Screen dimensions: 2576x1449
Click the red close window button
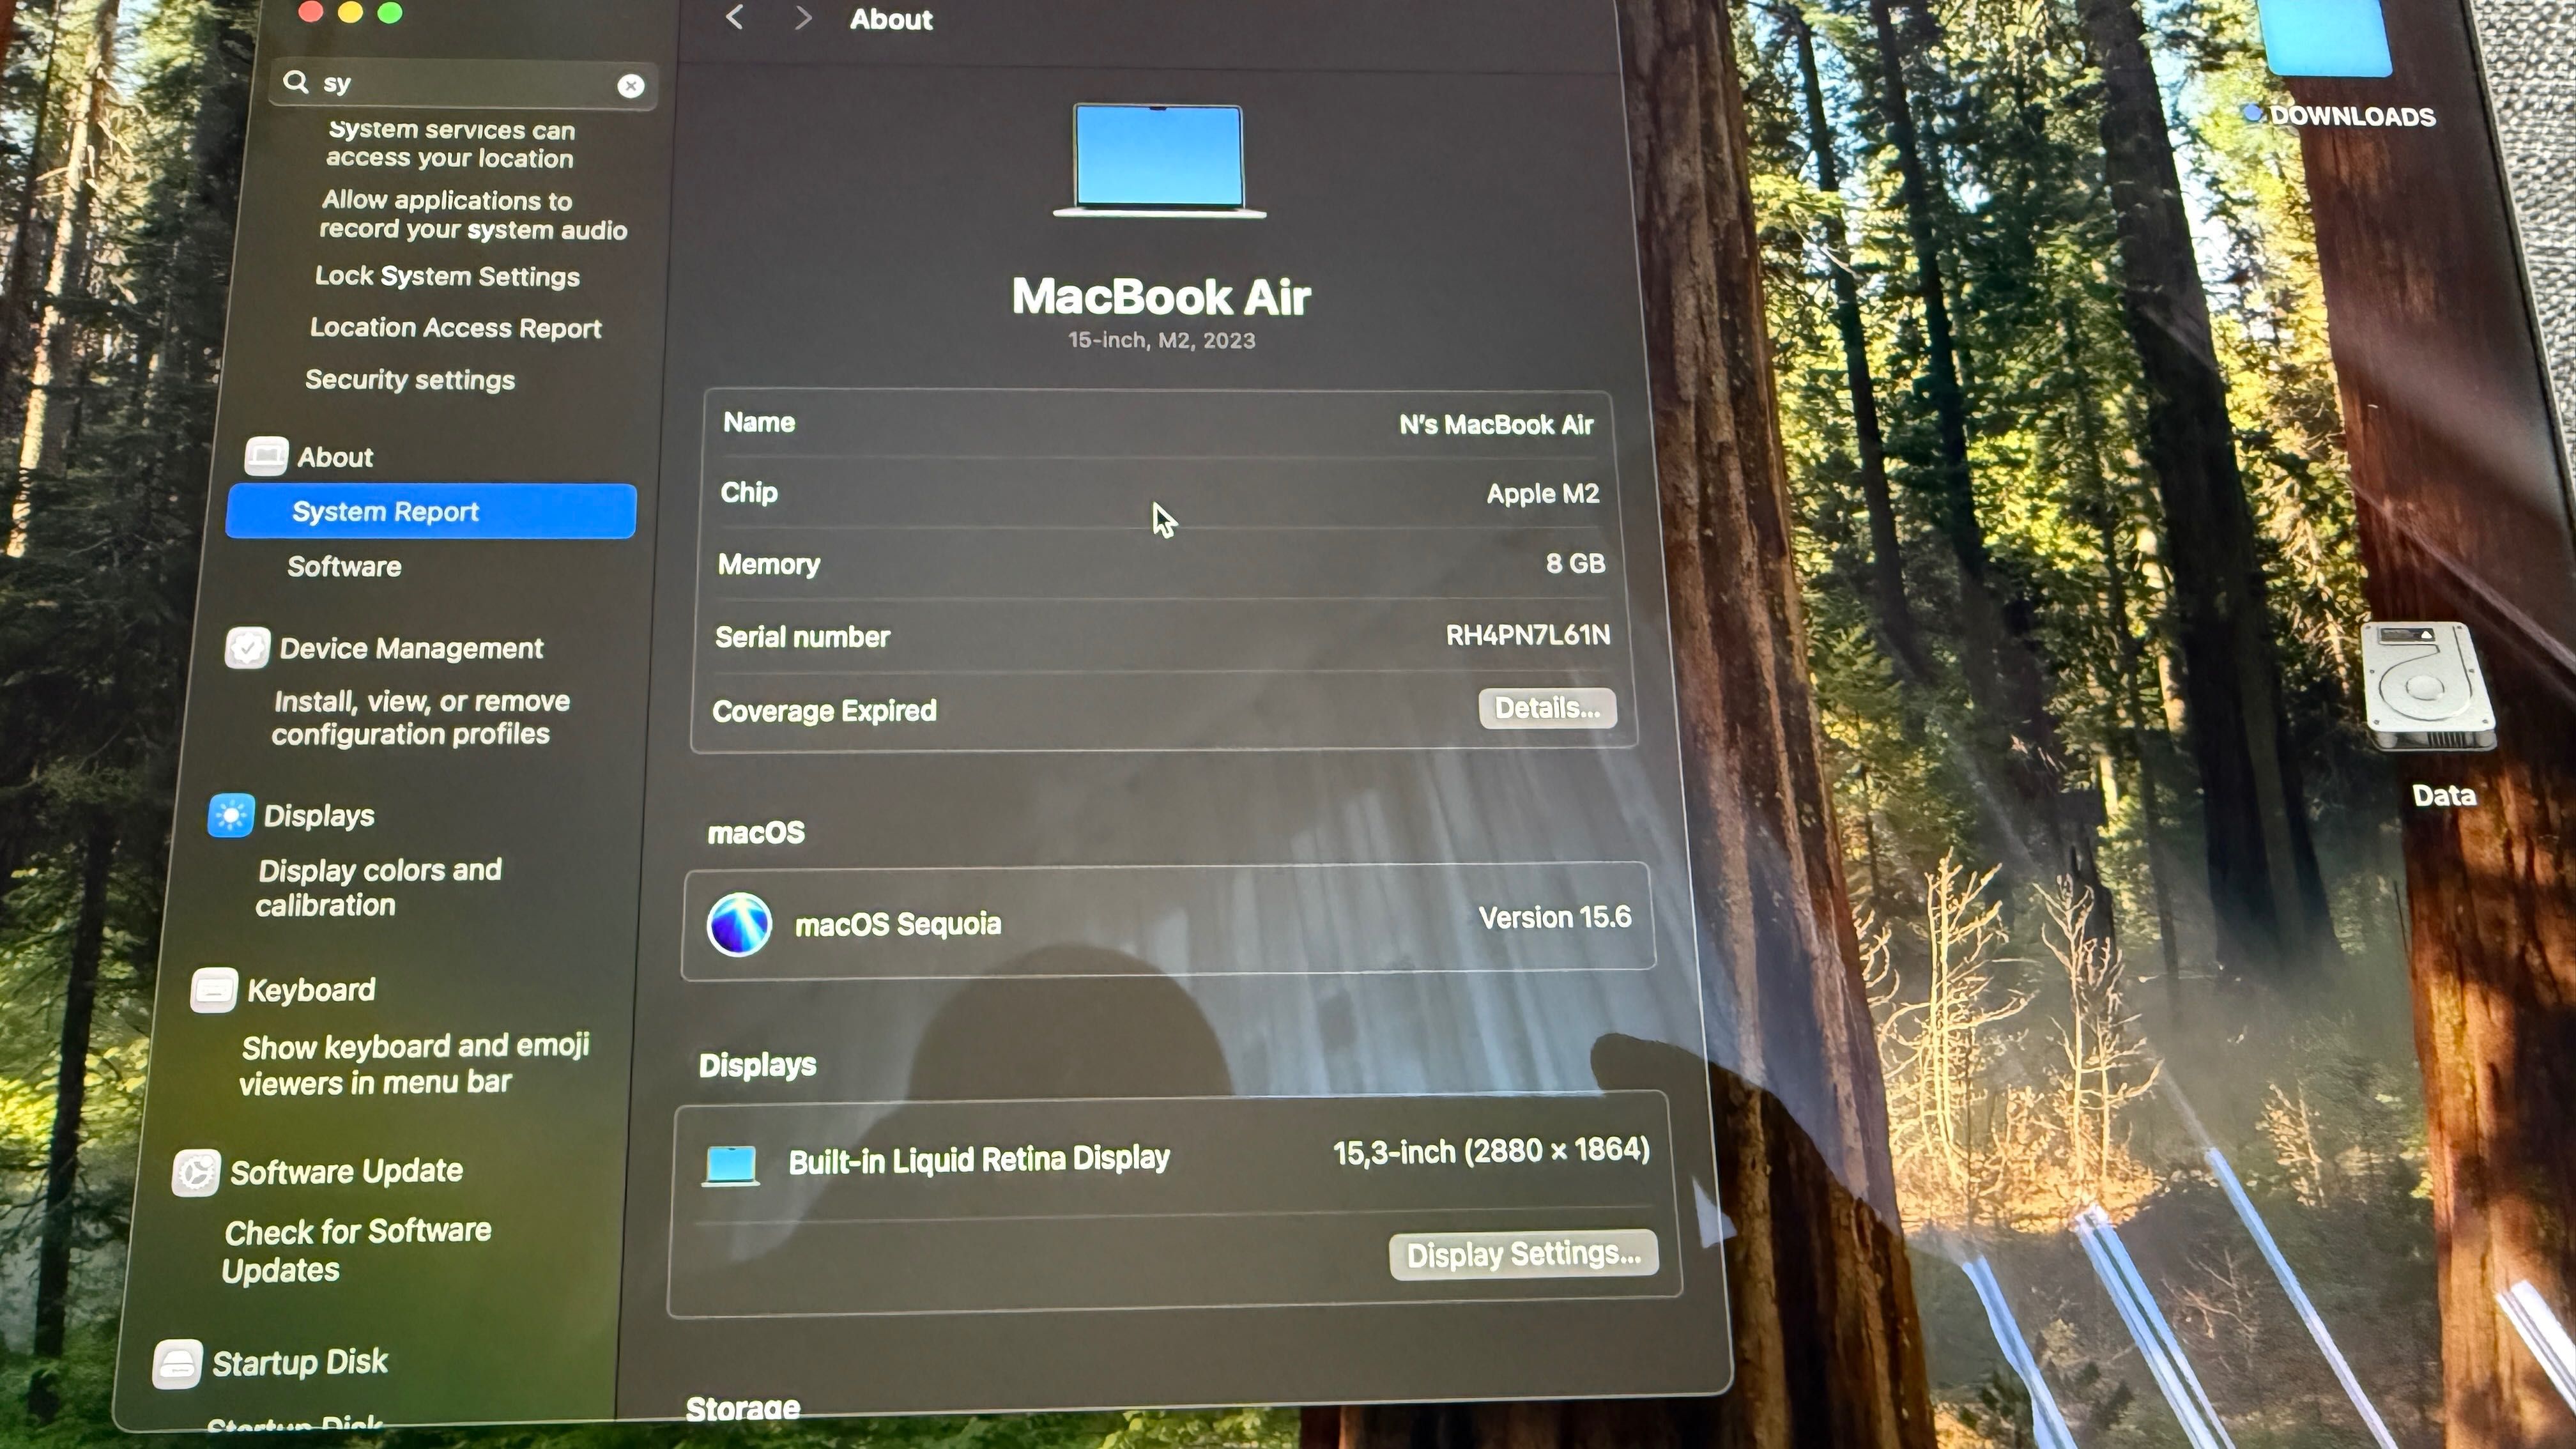pos(310,11)
